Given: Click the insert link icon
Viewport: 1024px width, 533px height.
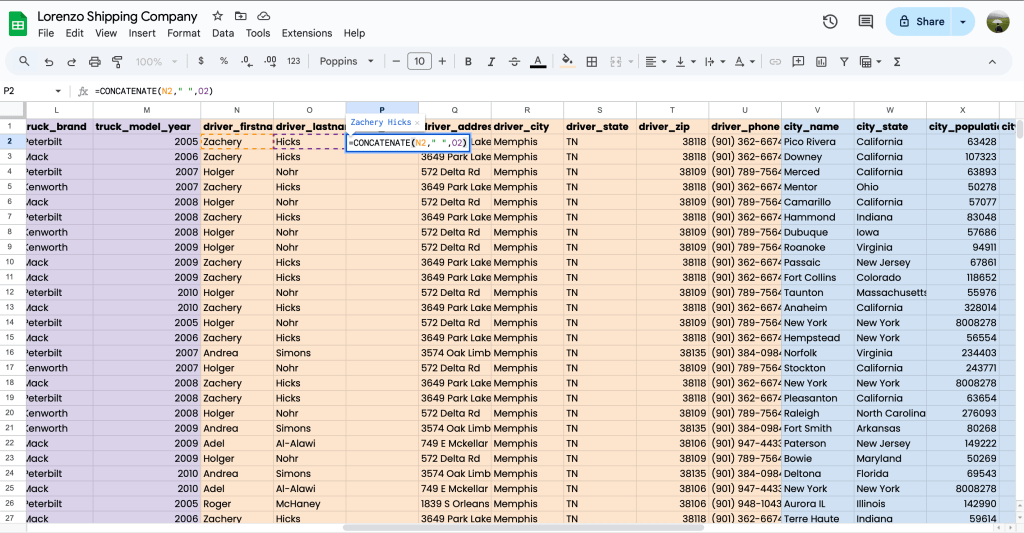Looking at the screenshot, I should tap(774, 62).
